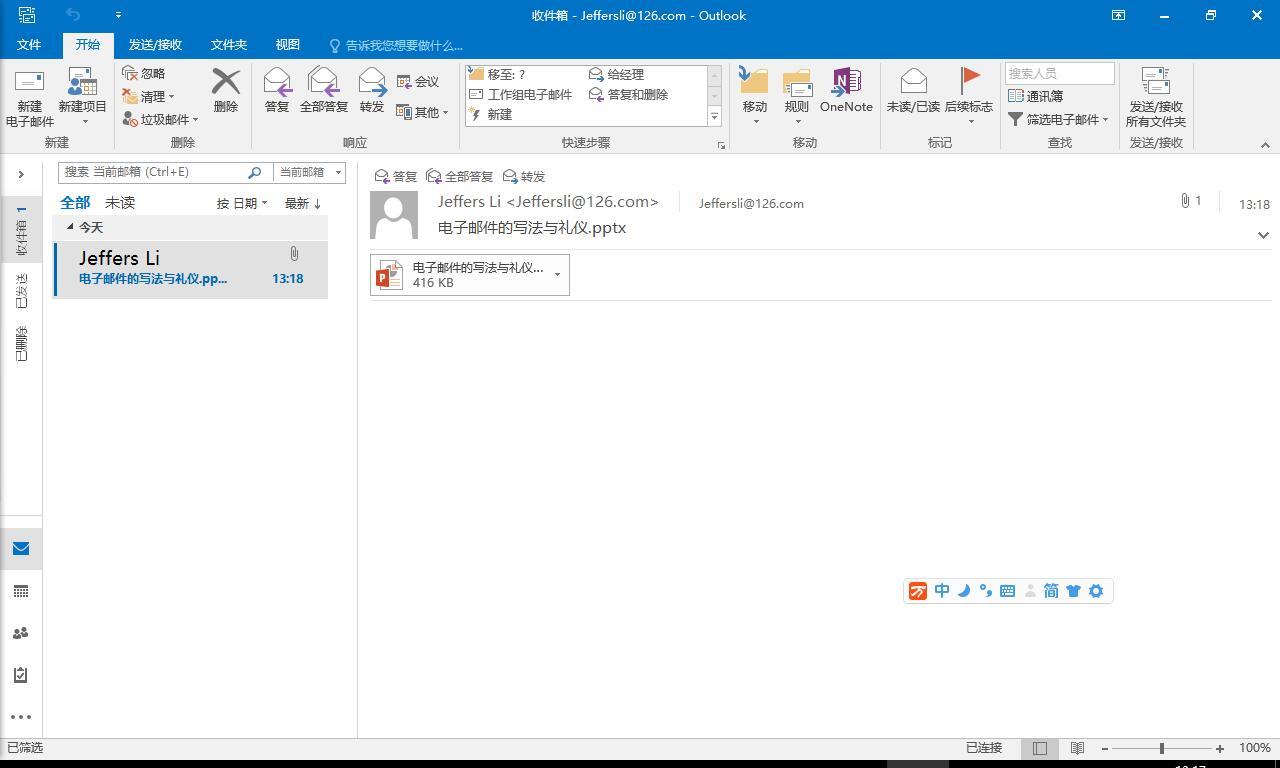Click Send/Receive All Folders (发送/接收所有文件夹) icon

click(x=1155, y=82)
